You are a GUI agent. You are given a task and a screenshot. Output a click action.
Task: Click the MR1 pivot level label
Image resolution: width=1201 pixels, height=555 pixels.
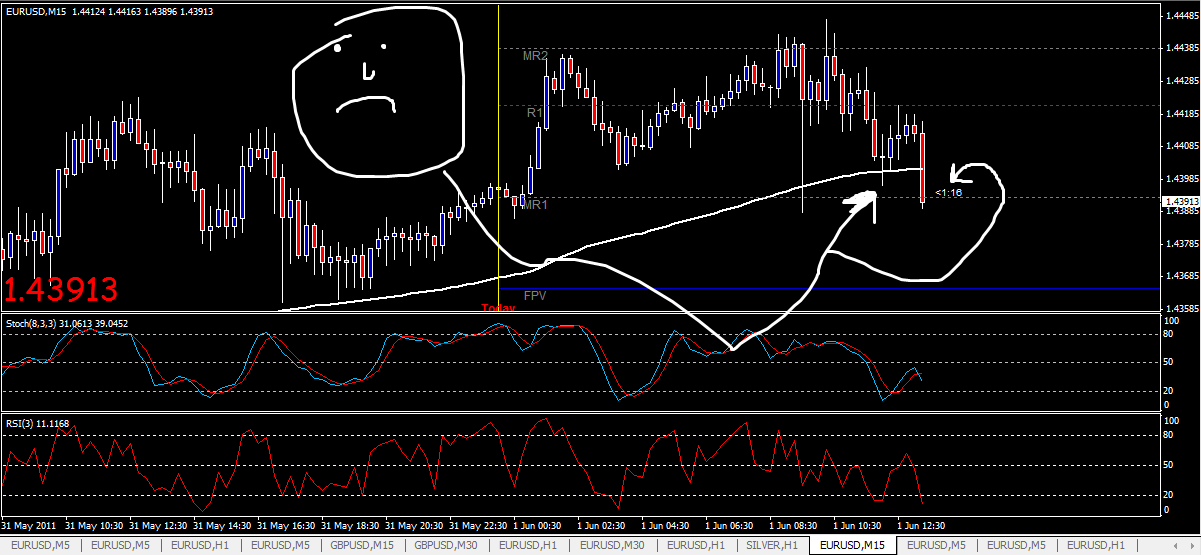tap(535, 205)
